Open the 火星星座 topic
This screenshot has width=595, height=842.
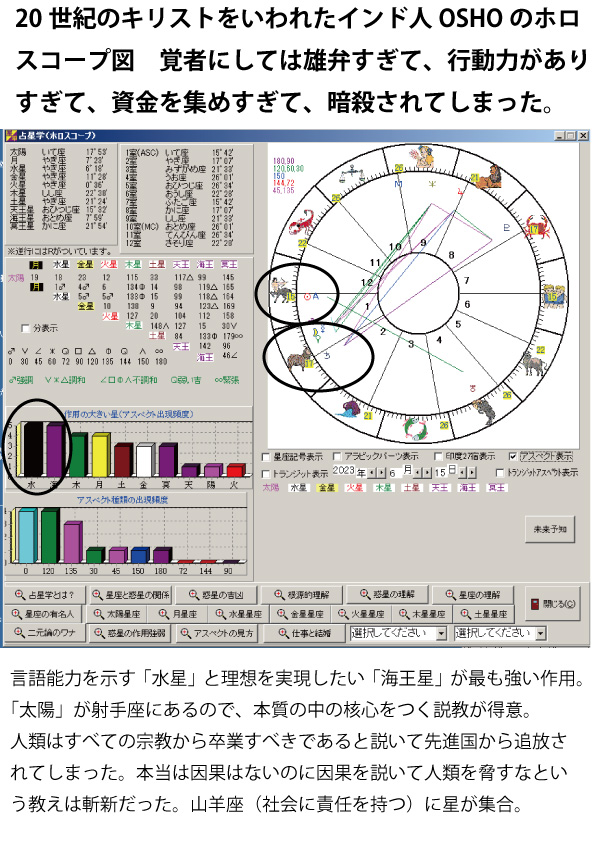click(361, 614)
